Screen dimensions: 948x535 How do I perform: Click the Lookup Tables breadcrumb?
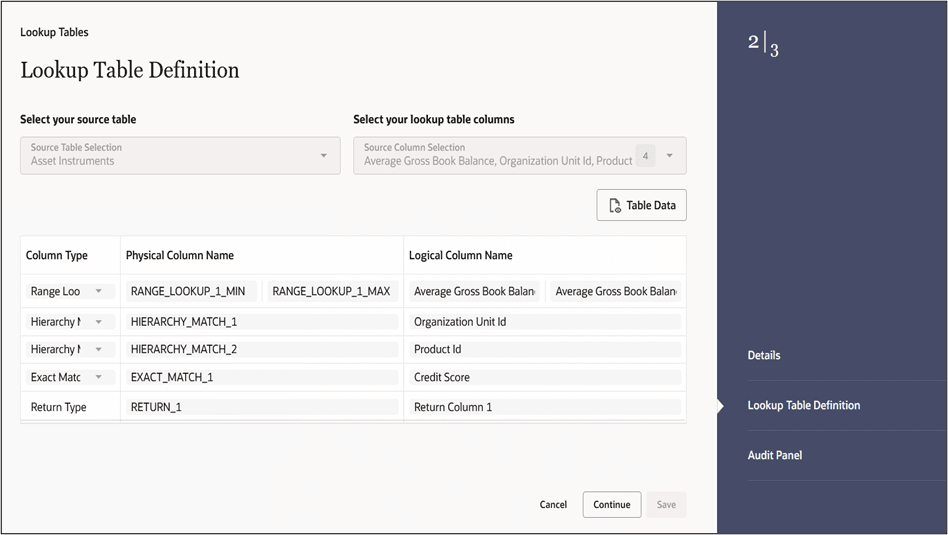54,32
